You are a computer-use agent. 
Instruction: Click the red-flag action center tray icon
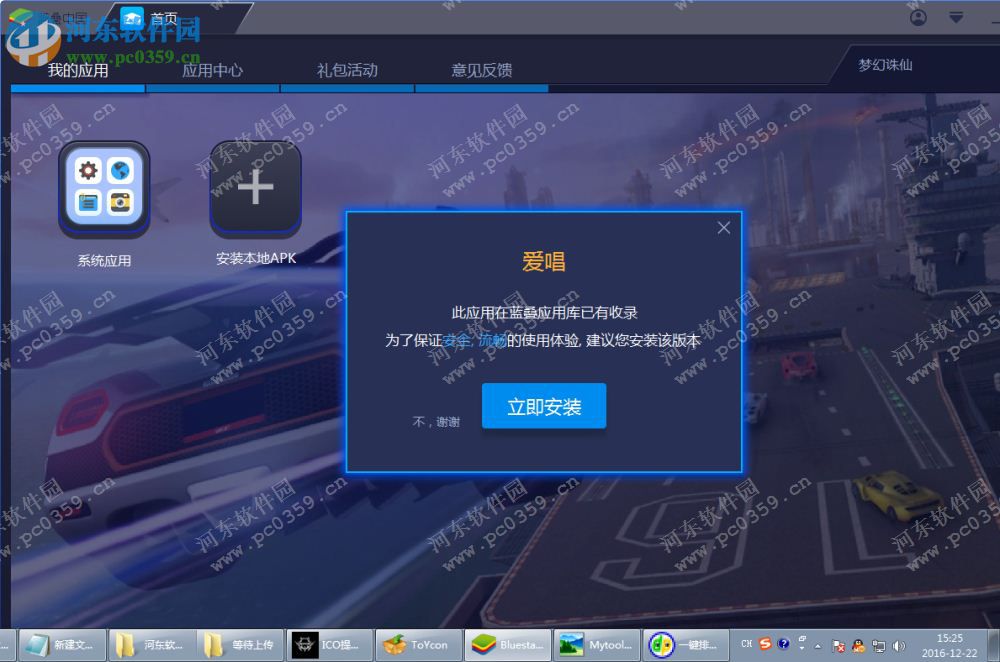[839, 646]
